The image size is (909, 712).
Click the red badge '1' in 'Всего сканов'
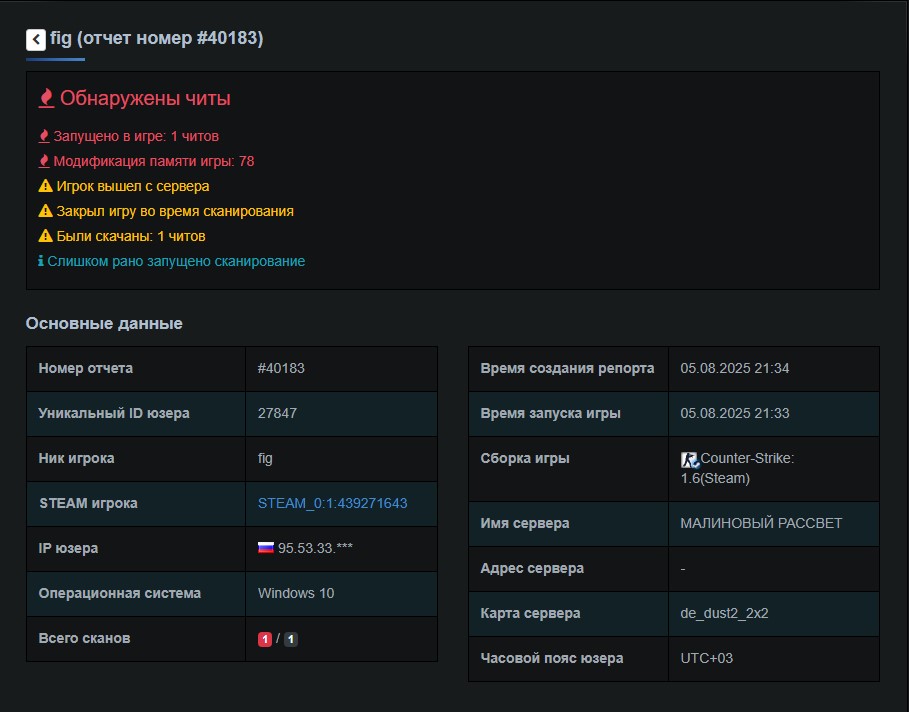pyautogui.click(x=265, y=639)
